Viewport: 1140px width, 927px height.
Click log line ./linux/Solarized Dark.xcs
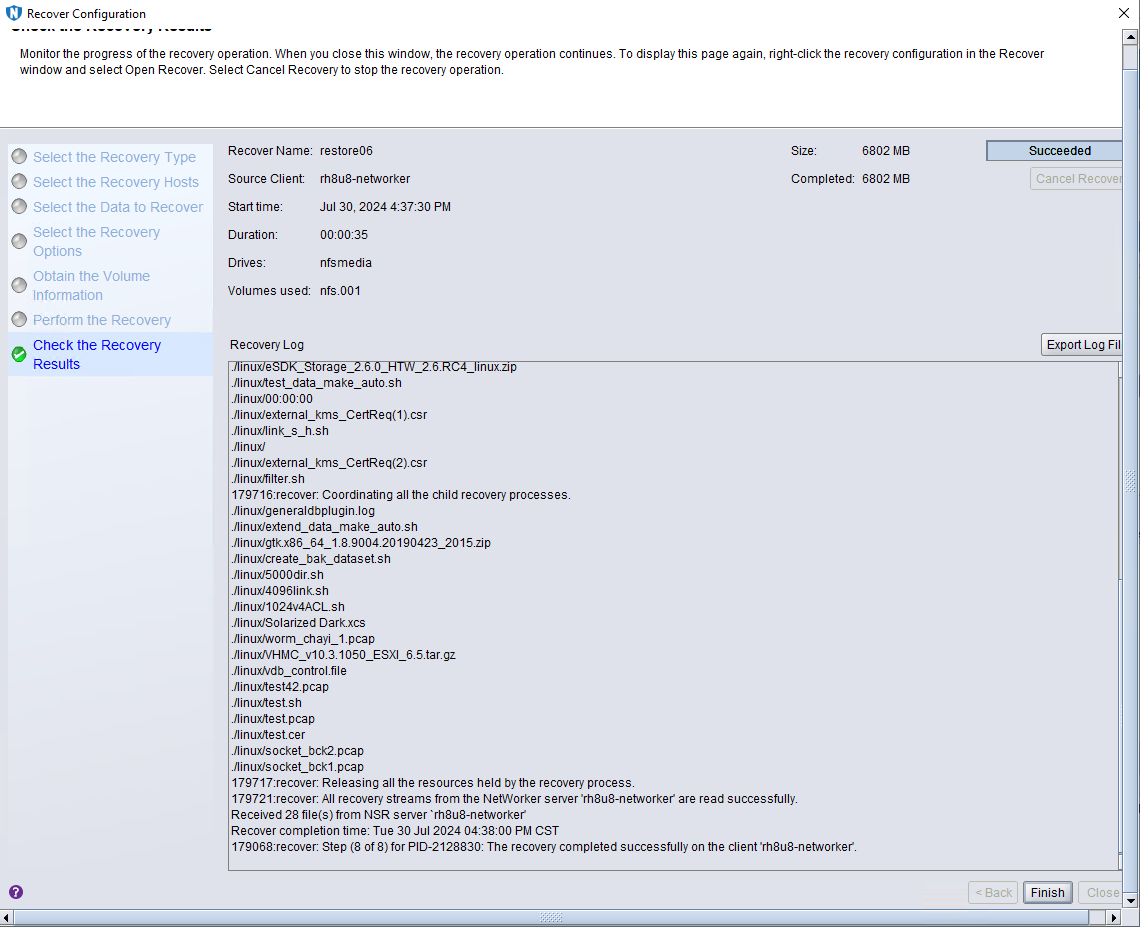coord(298,622)
